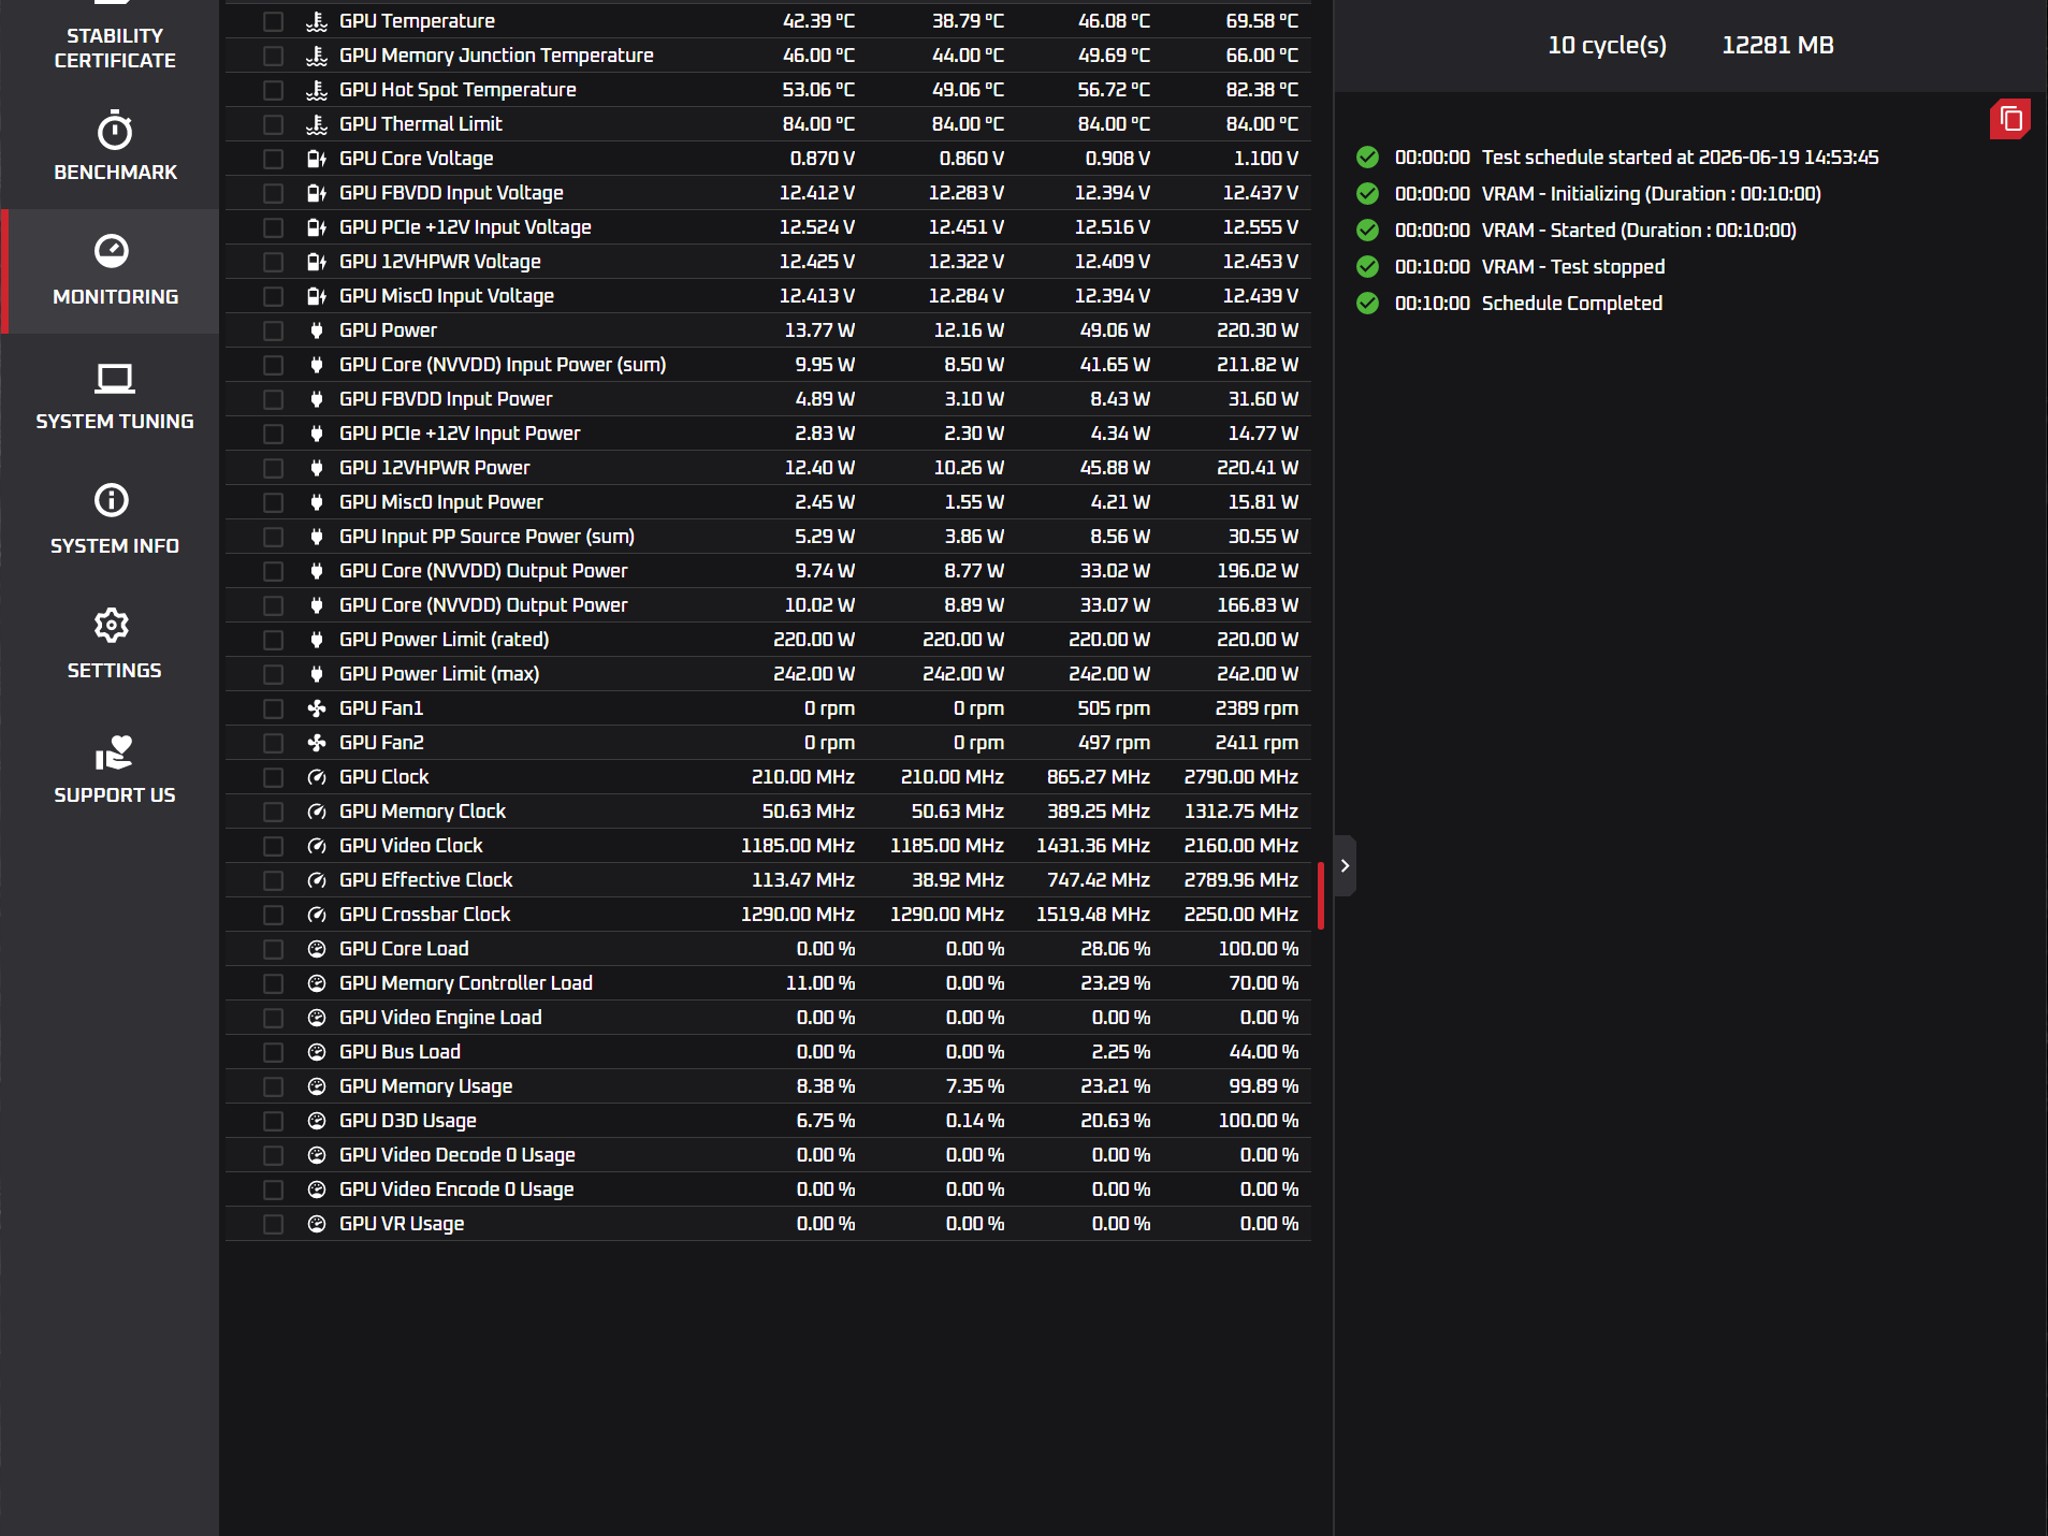Open Settings from sidebar

(114, 645)
